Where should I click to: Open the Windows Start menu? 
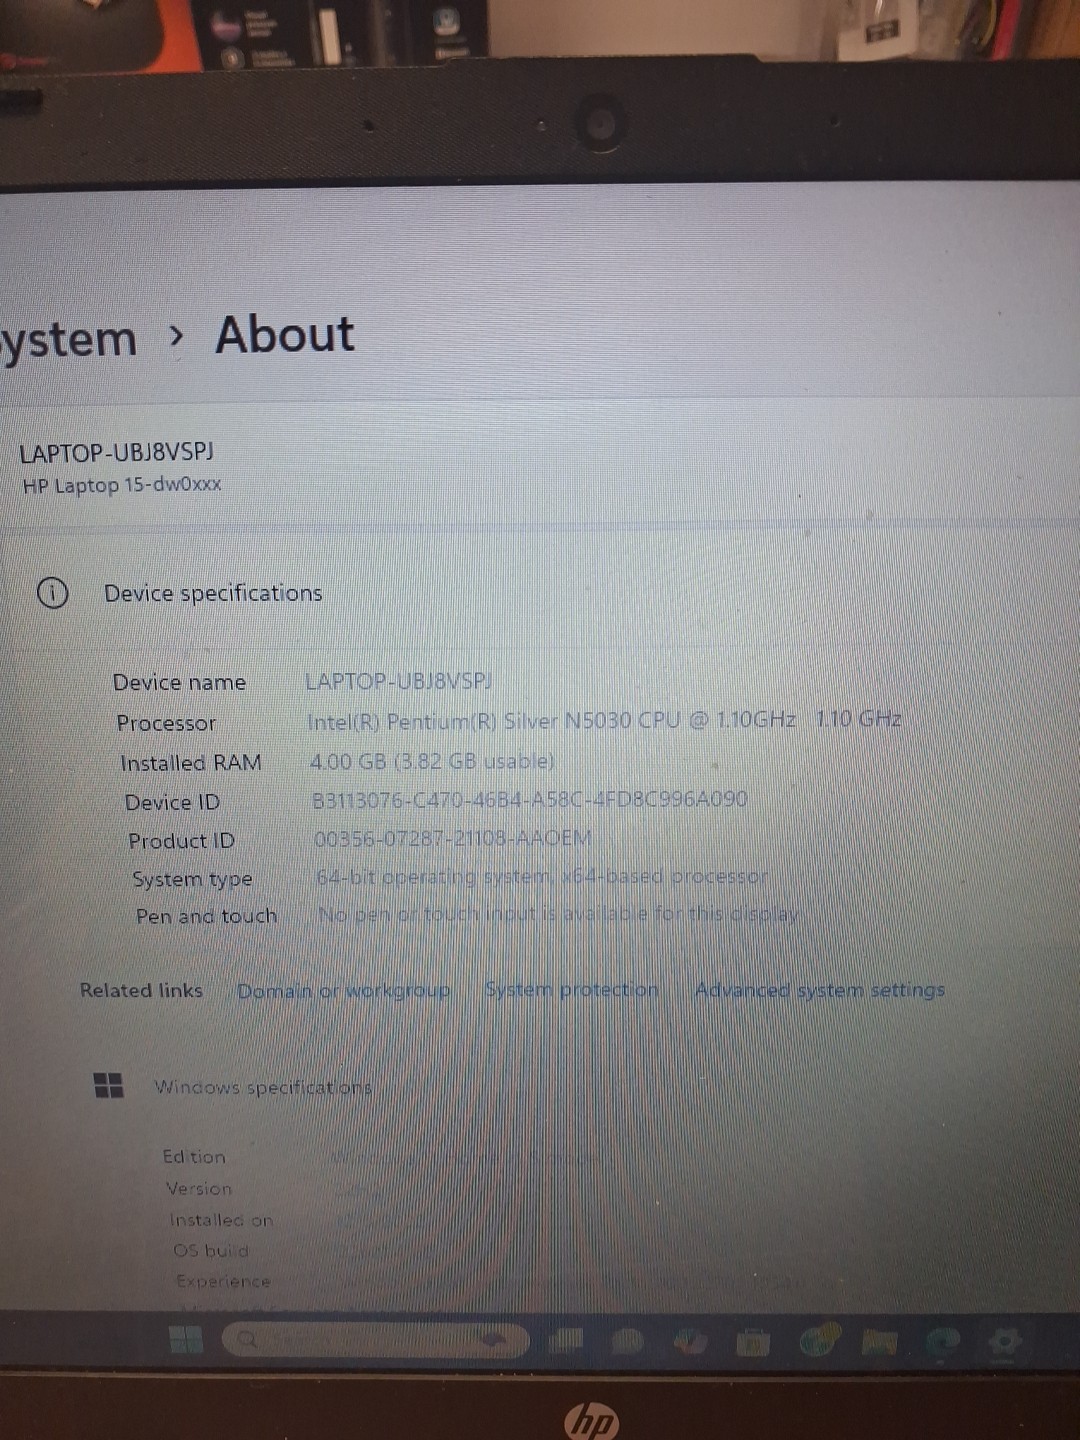(186, 1339)
